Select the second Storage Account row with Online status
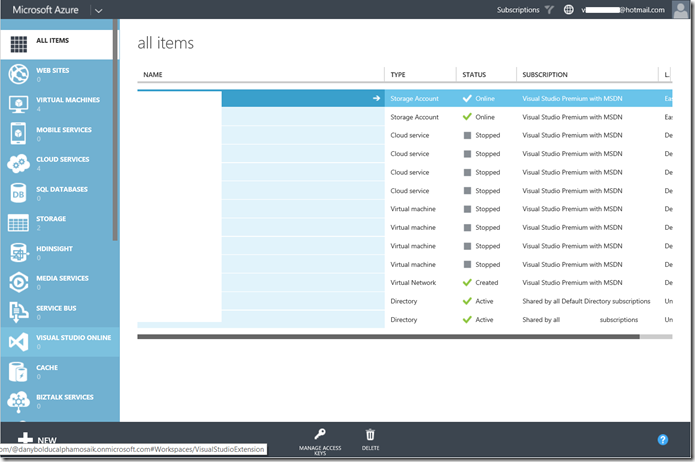 coord(405,117)
